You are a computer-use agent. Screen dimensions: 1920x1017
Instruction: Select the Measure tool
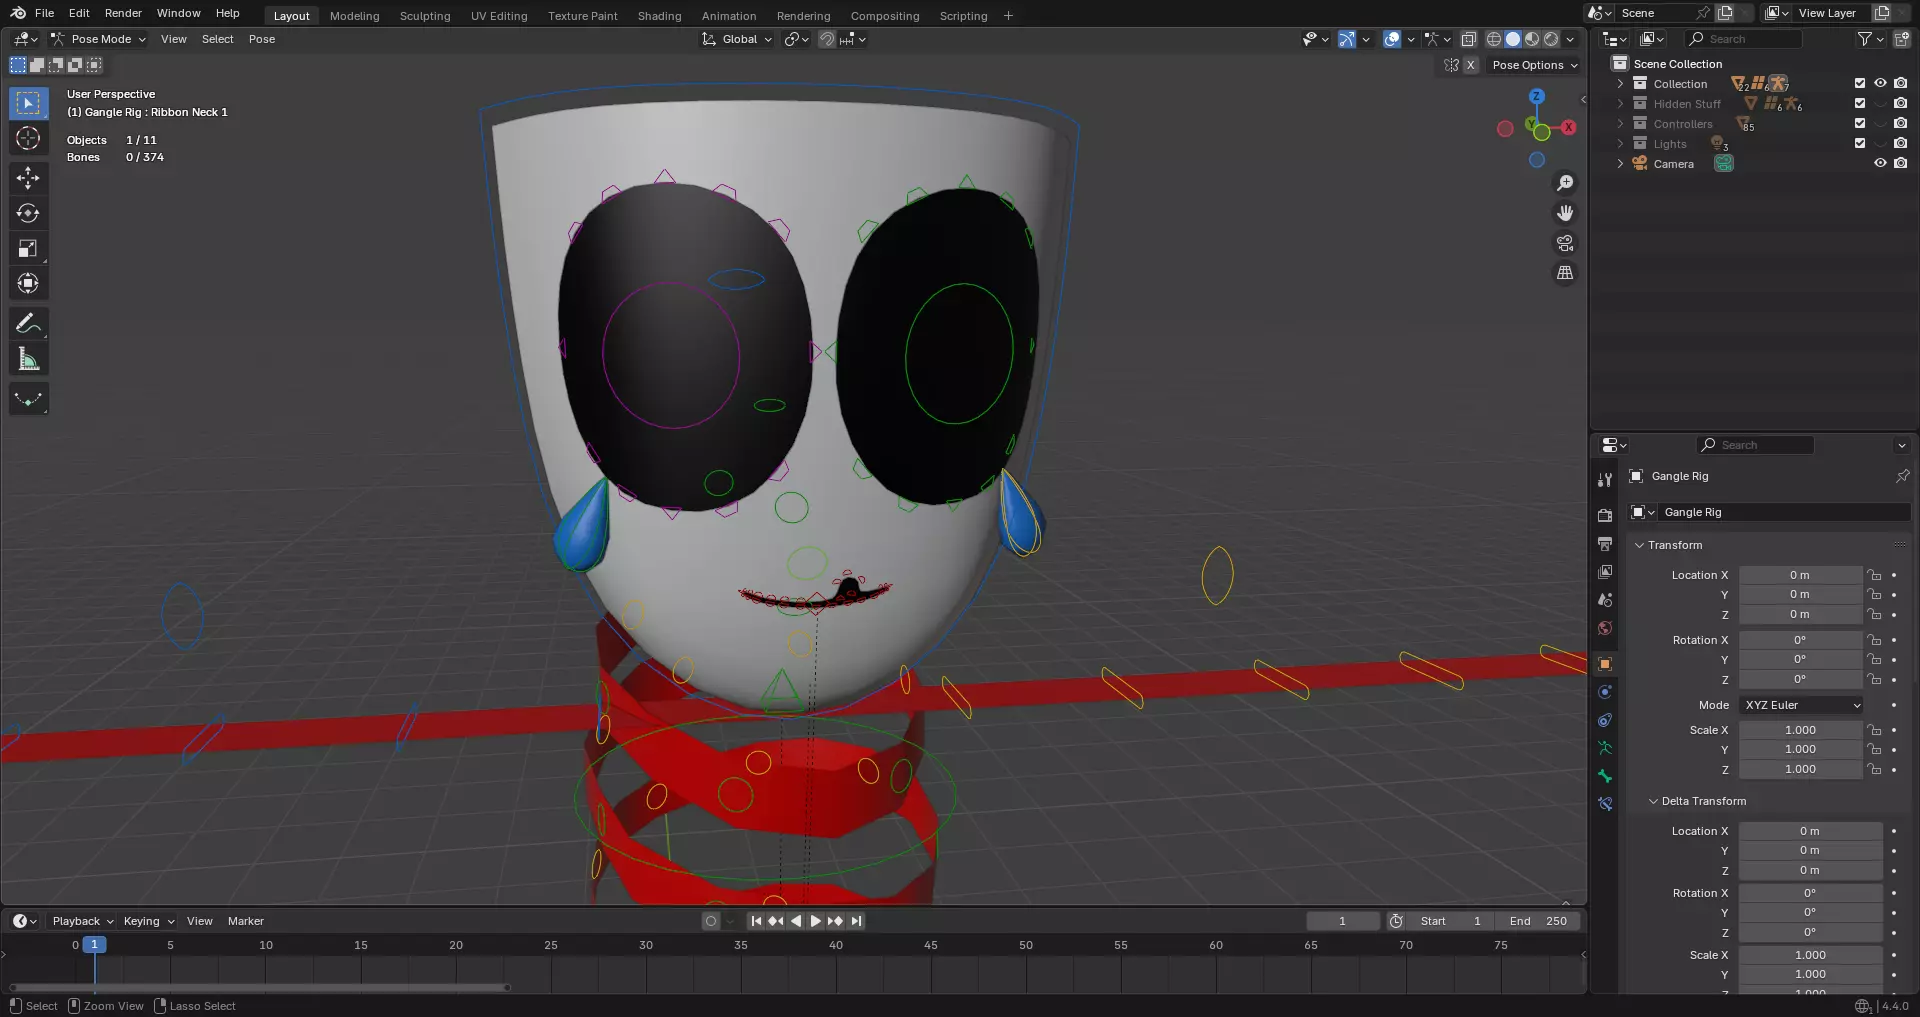coord(28,358)
